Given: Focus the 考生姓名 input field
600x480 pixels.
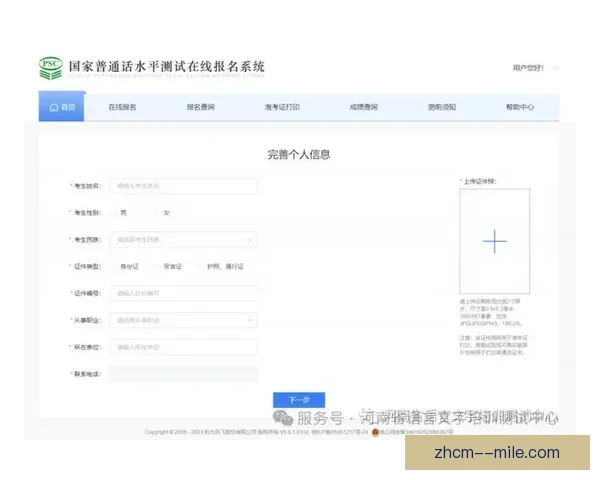Looking at the screenshot, I should click(x=184, y=186).
